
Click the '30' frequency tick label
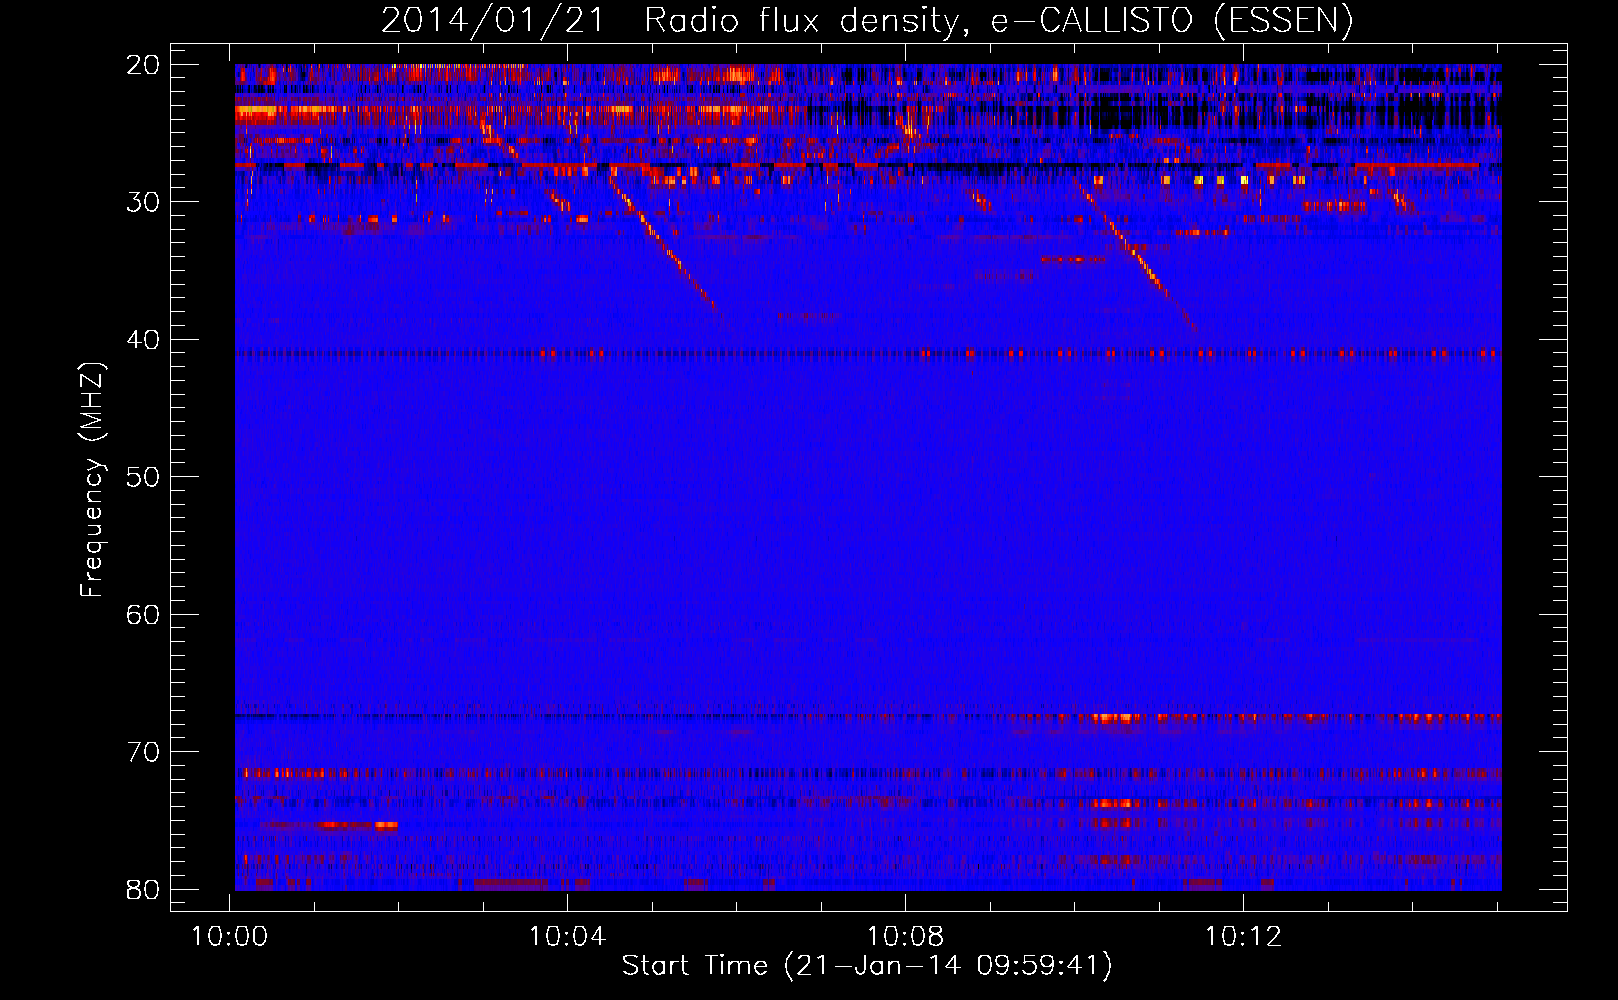[143, 202]
